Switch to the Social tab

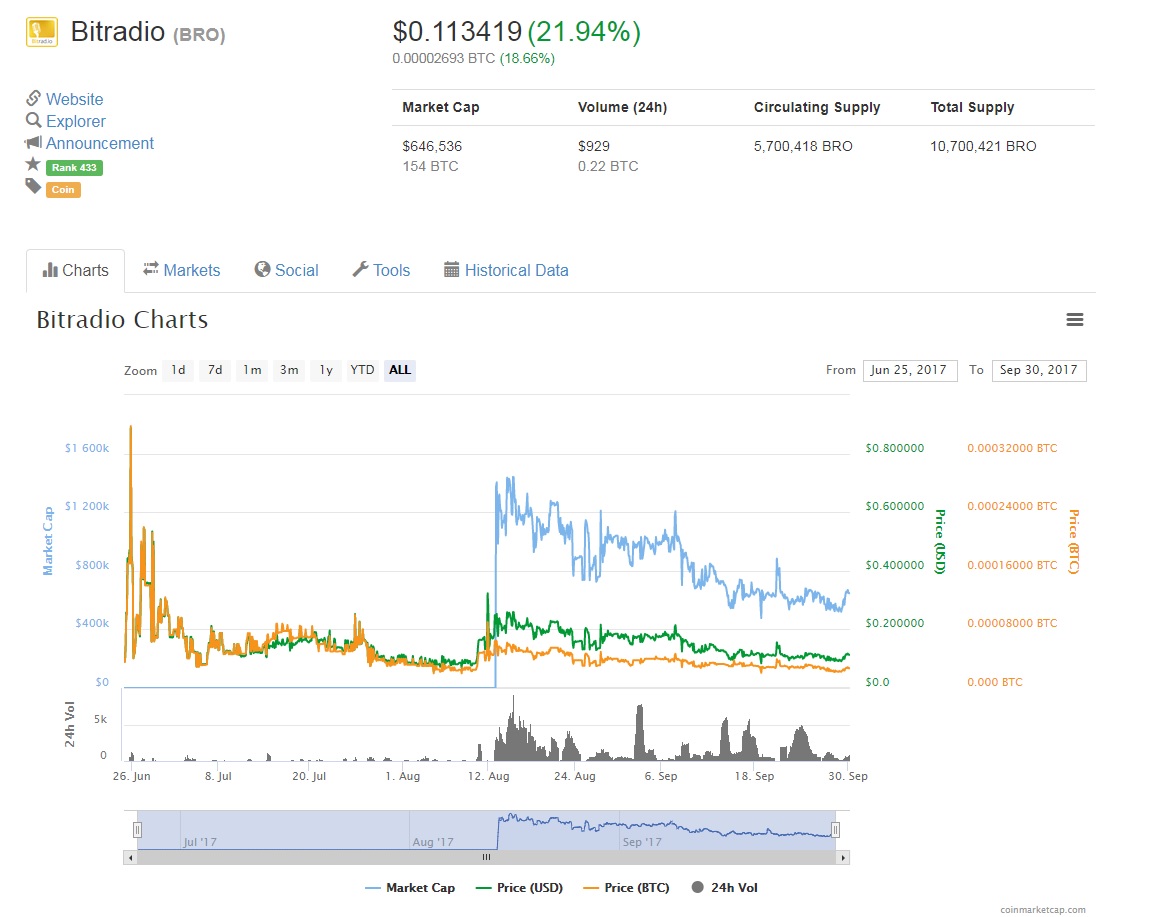pos(287,270)
